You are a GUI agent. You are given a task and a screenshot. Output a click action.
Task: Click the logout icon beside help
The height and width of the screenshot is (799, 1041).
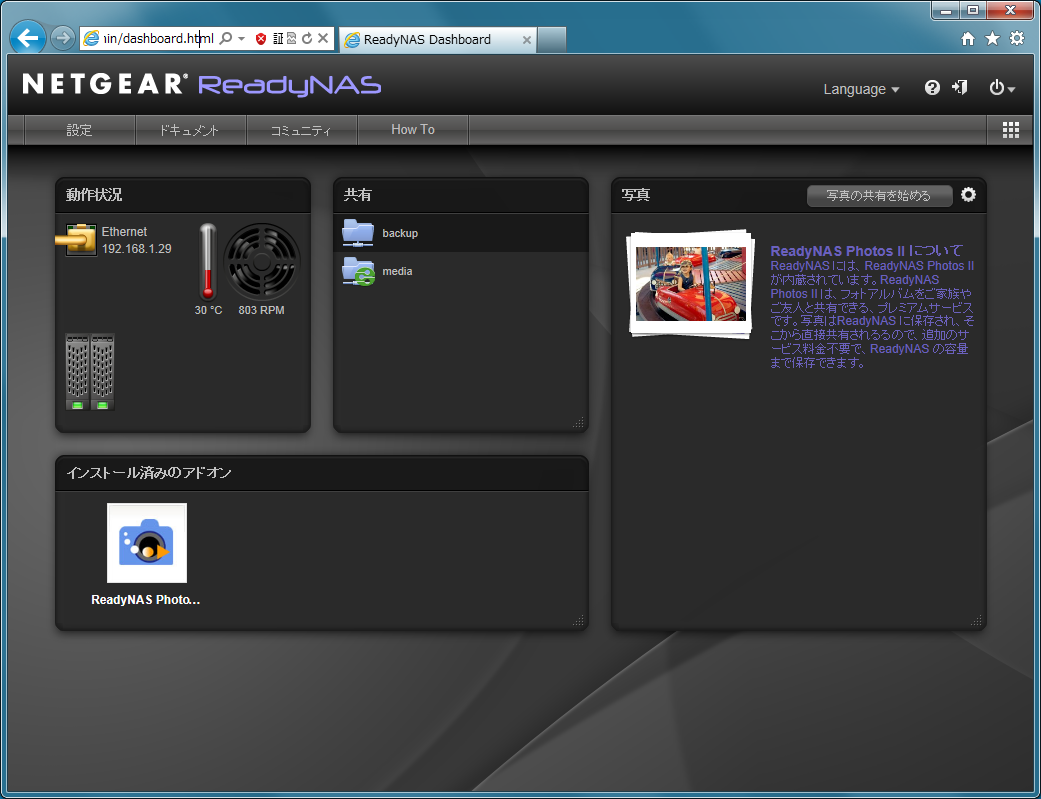tap(960, 88)
